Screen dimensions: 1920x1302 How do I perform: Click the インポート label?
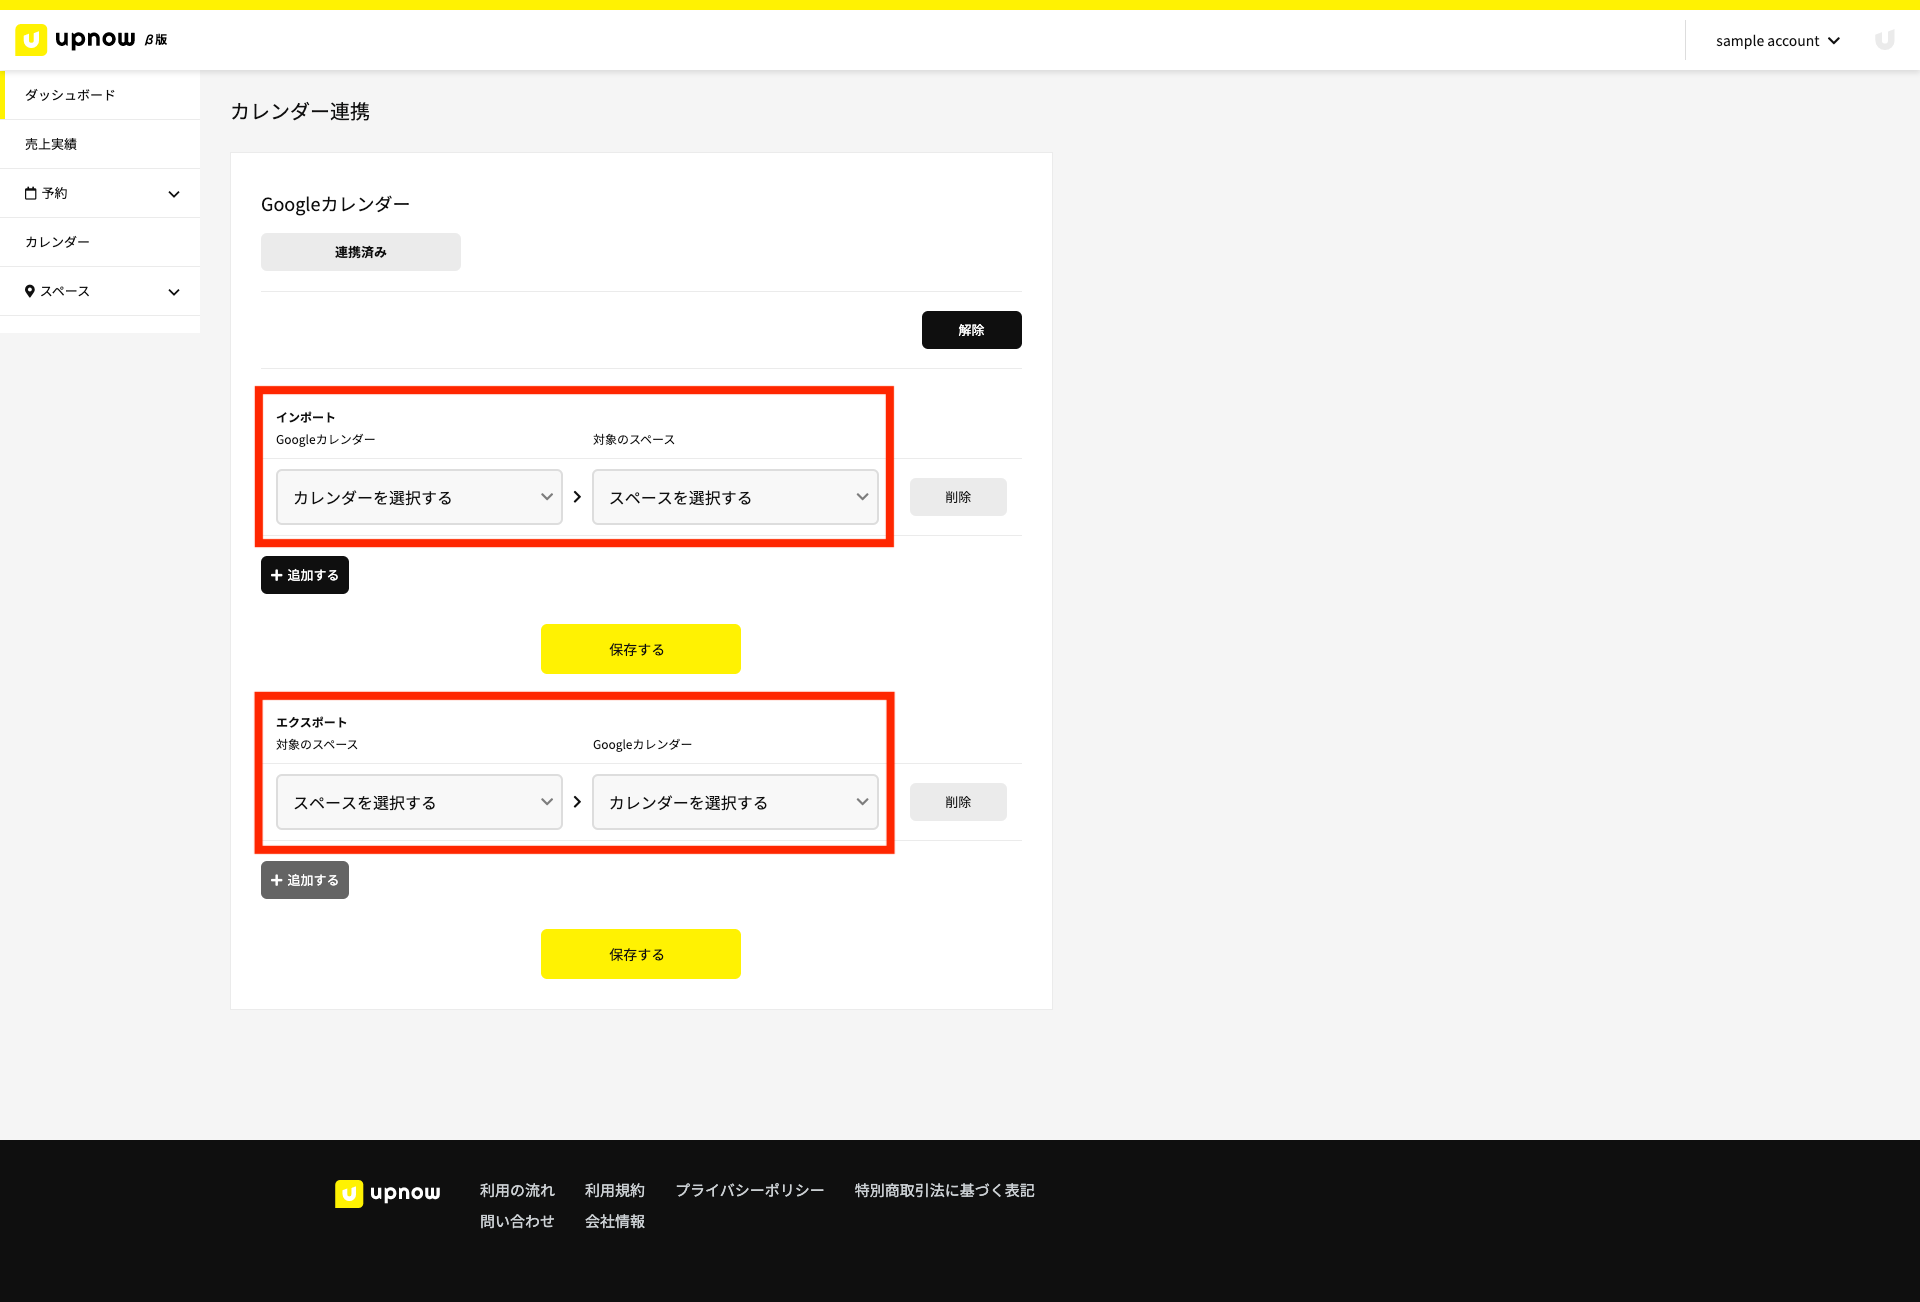pyautogui.click(x=306, y=417)
